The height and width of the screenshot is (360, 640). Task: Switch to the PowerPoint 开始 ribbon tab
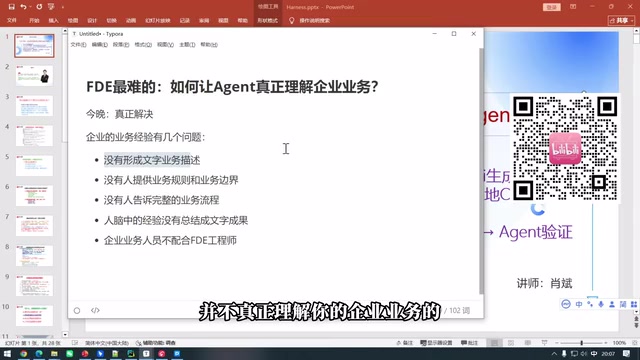click(x=34, y=20)
